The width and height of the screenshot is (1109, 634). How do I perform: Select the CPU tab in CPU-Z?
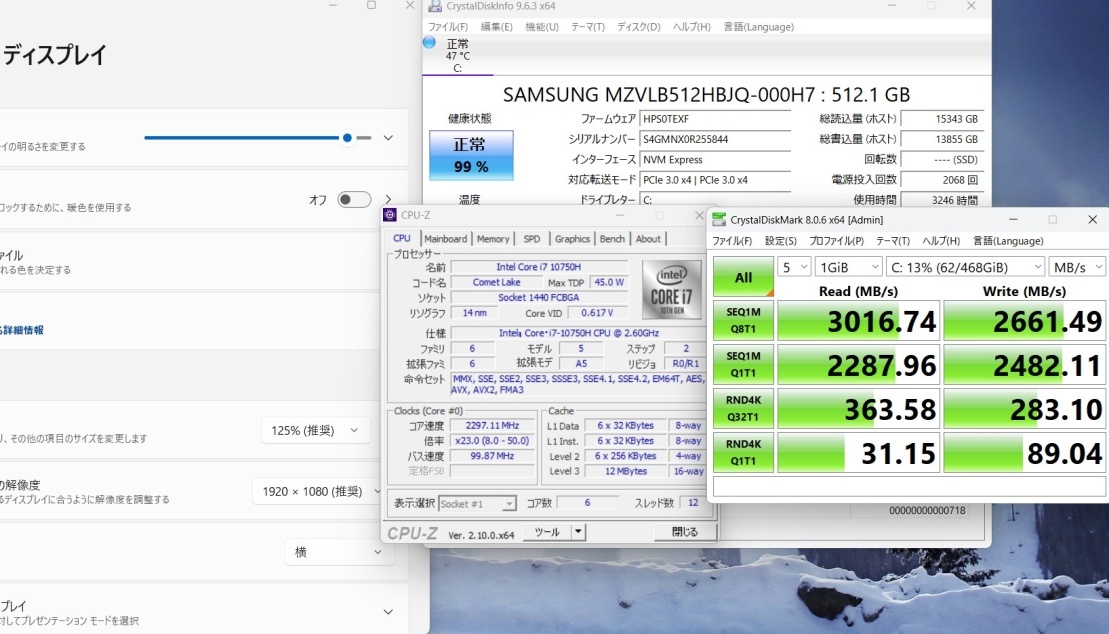click(402, 238)
